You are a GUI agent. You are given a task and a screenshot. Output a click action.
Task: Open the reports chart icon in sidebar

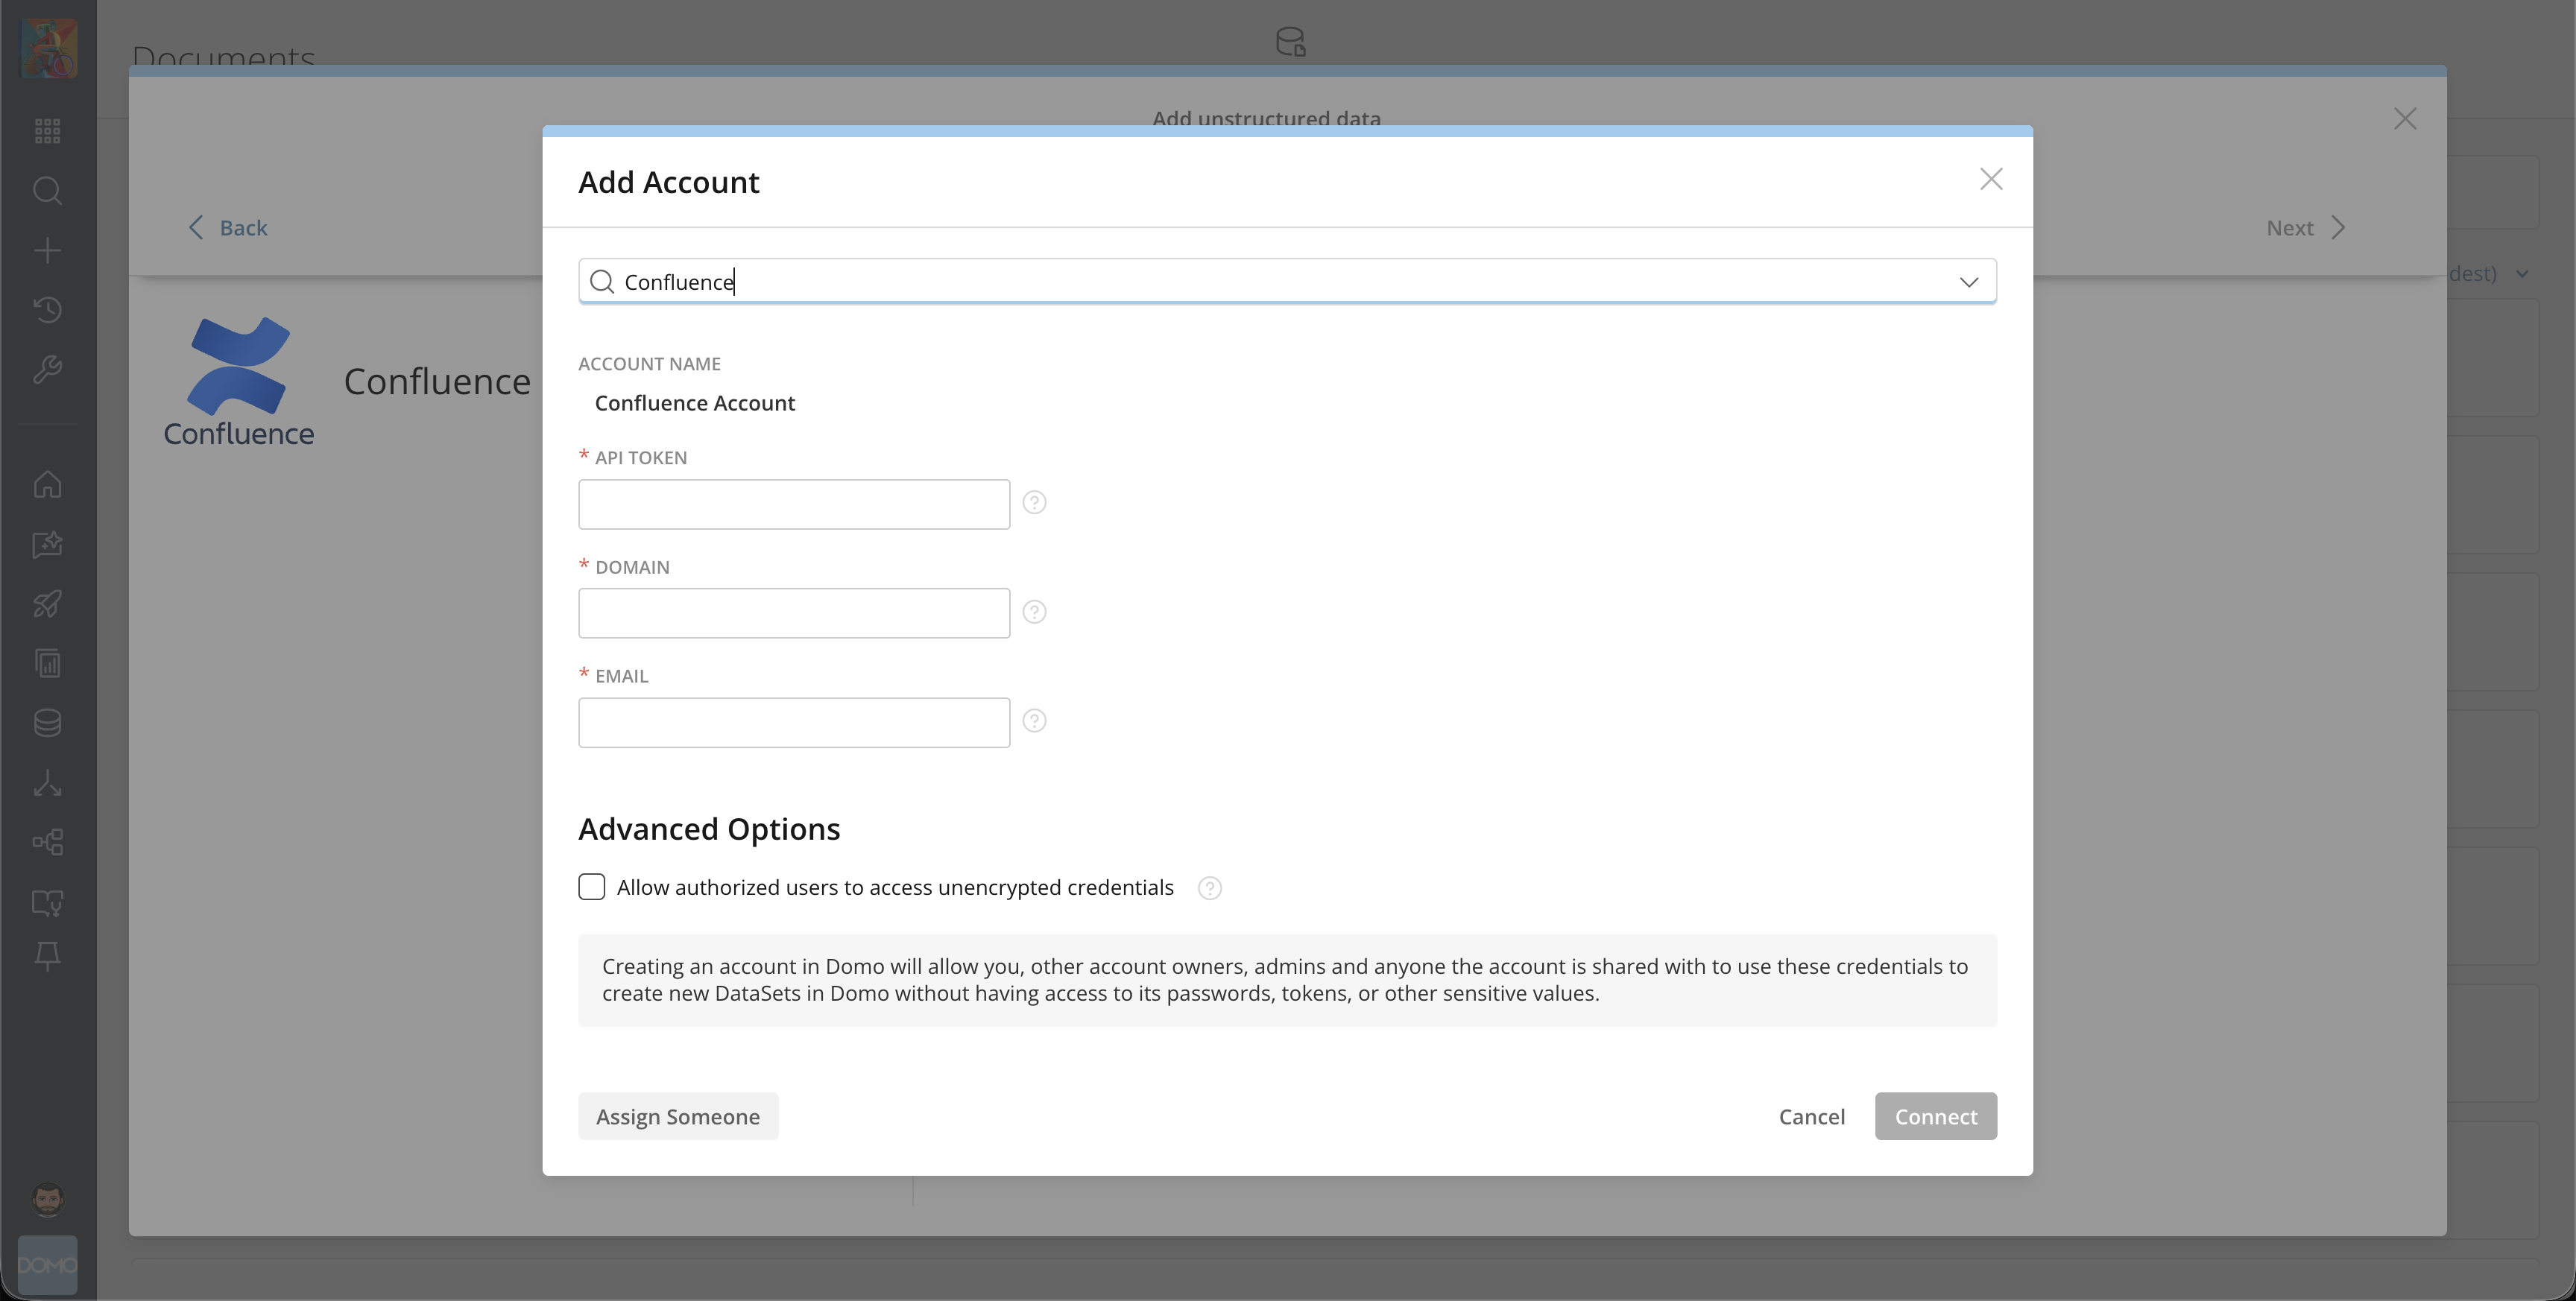pyautogui.click(x=47, y=663)
